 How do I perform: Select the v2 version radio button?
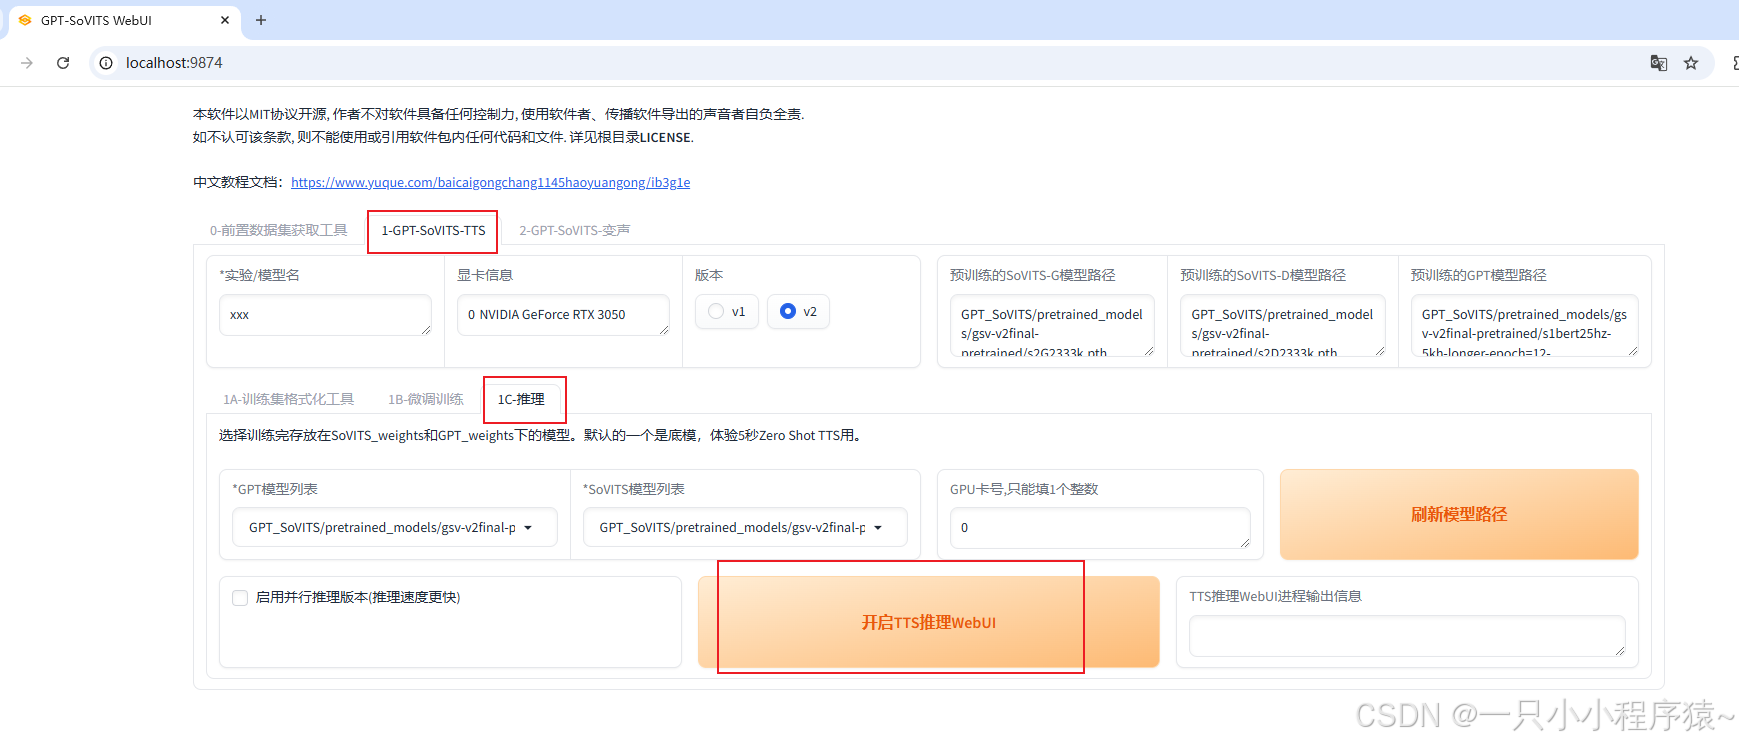pyautogui.click(x=788, y=312)
